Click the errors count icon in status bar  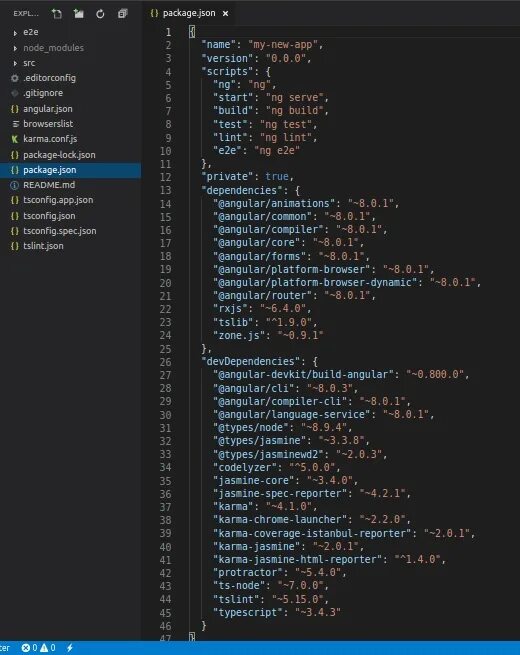coord(25,648)
